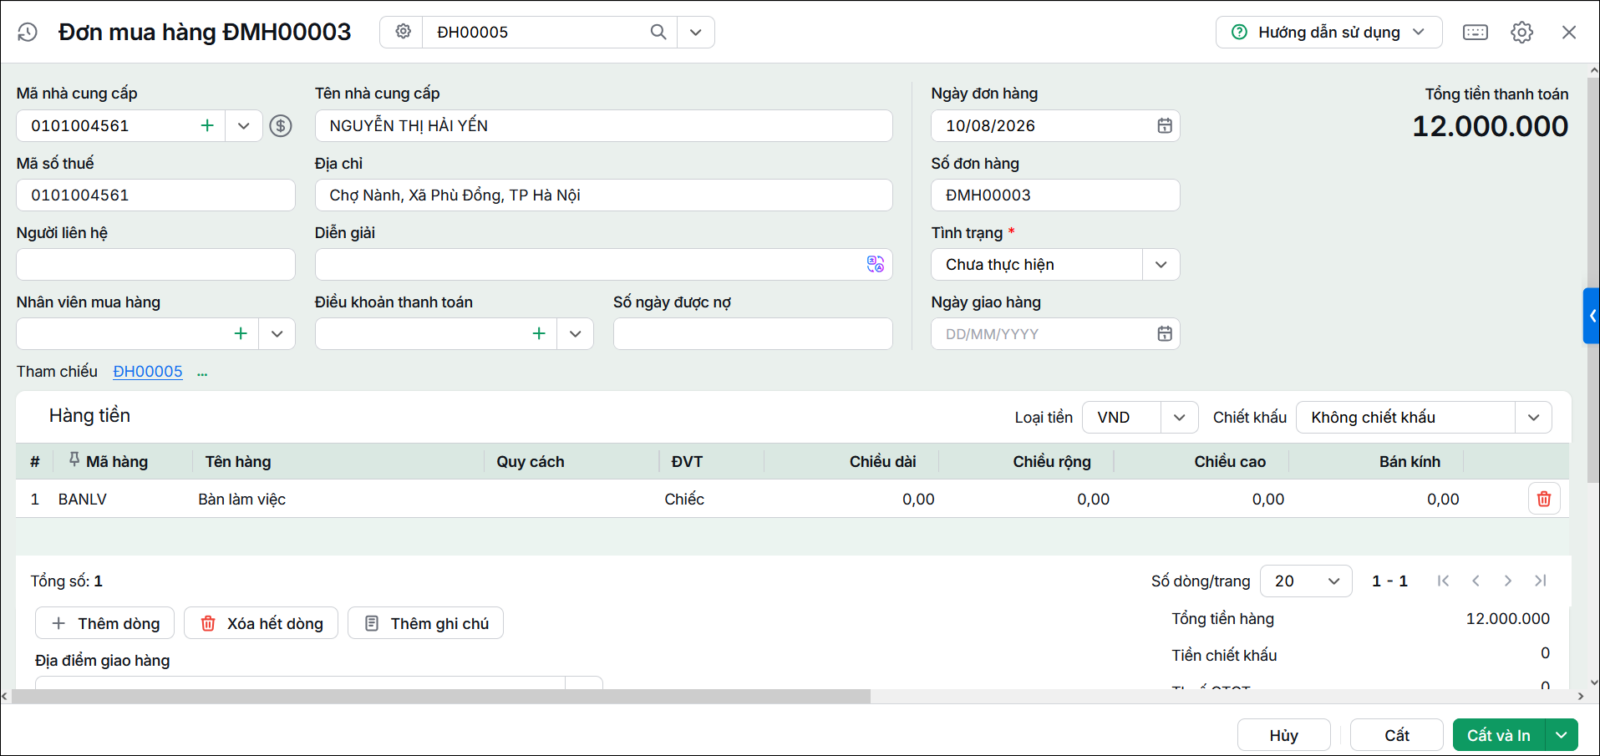Screen dimensions: 1600x756
Task: Click the pin icon in Mã hàng header
Action: [74, 460]
